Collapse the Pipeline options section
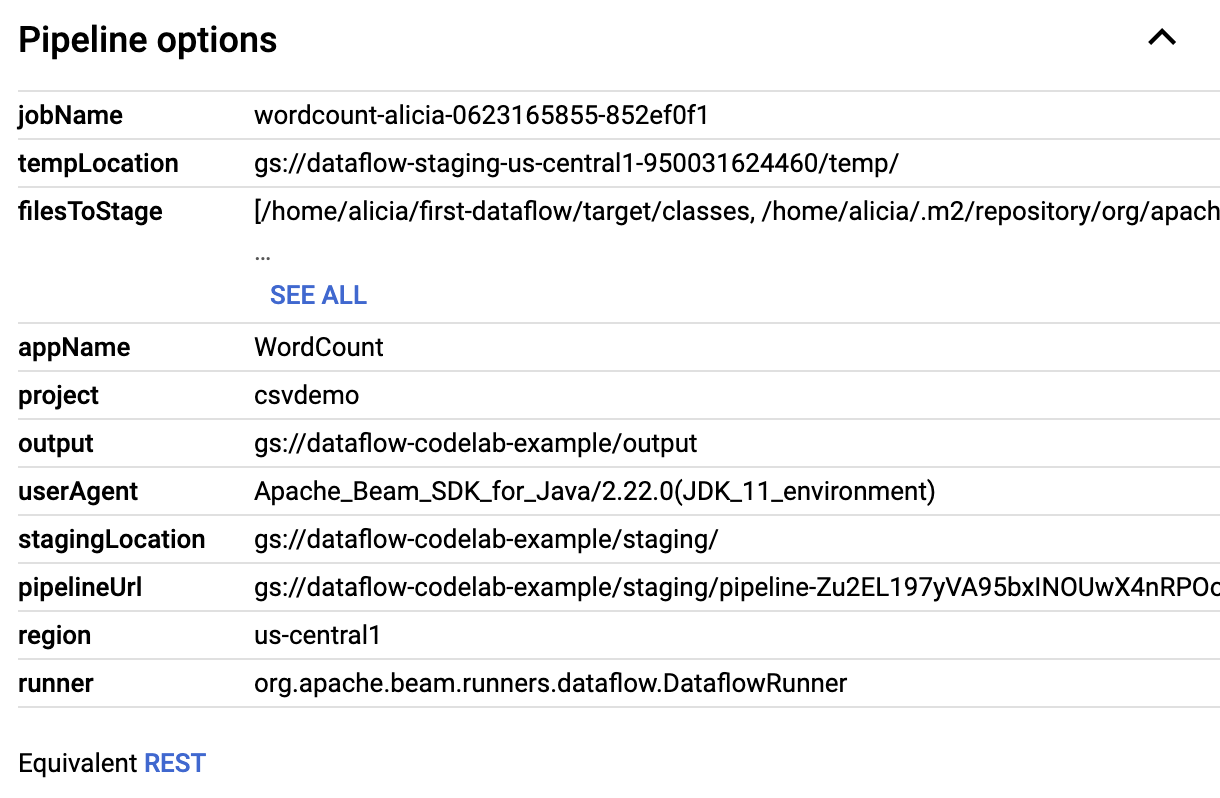Screen dimensions: 1220x798 [x=1162, y=39]
